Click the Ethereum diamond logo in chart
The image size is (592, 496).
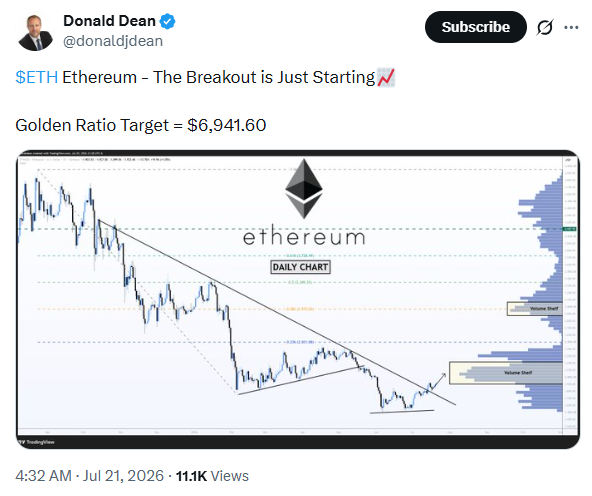(304, 188)
